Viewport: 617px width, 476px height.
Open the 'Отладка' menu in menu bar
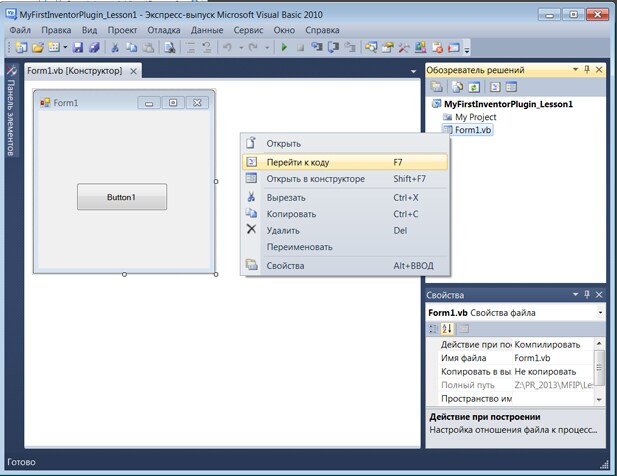pyautogui.click(x=163, y=30)
